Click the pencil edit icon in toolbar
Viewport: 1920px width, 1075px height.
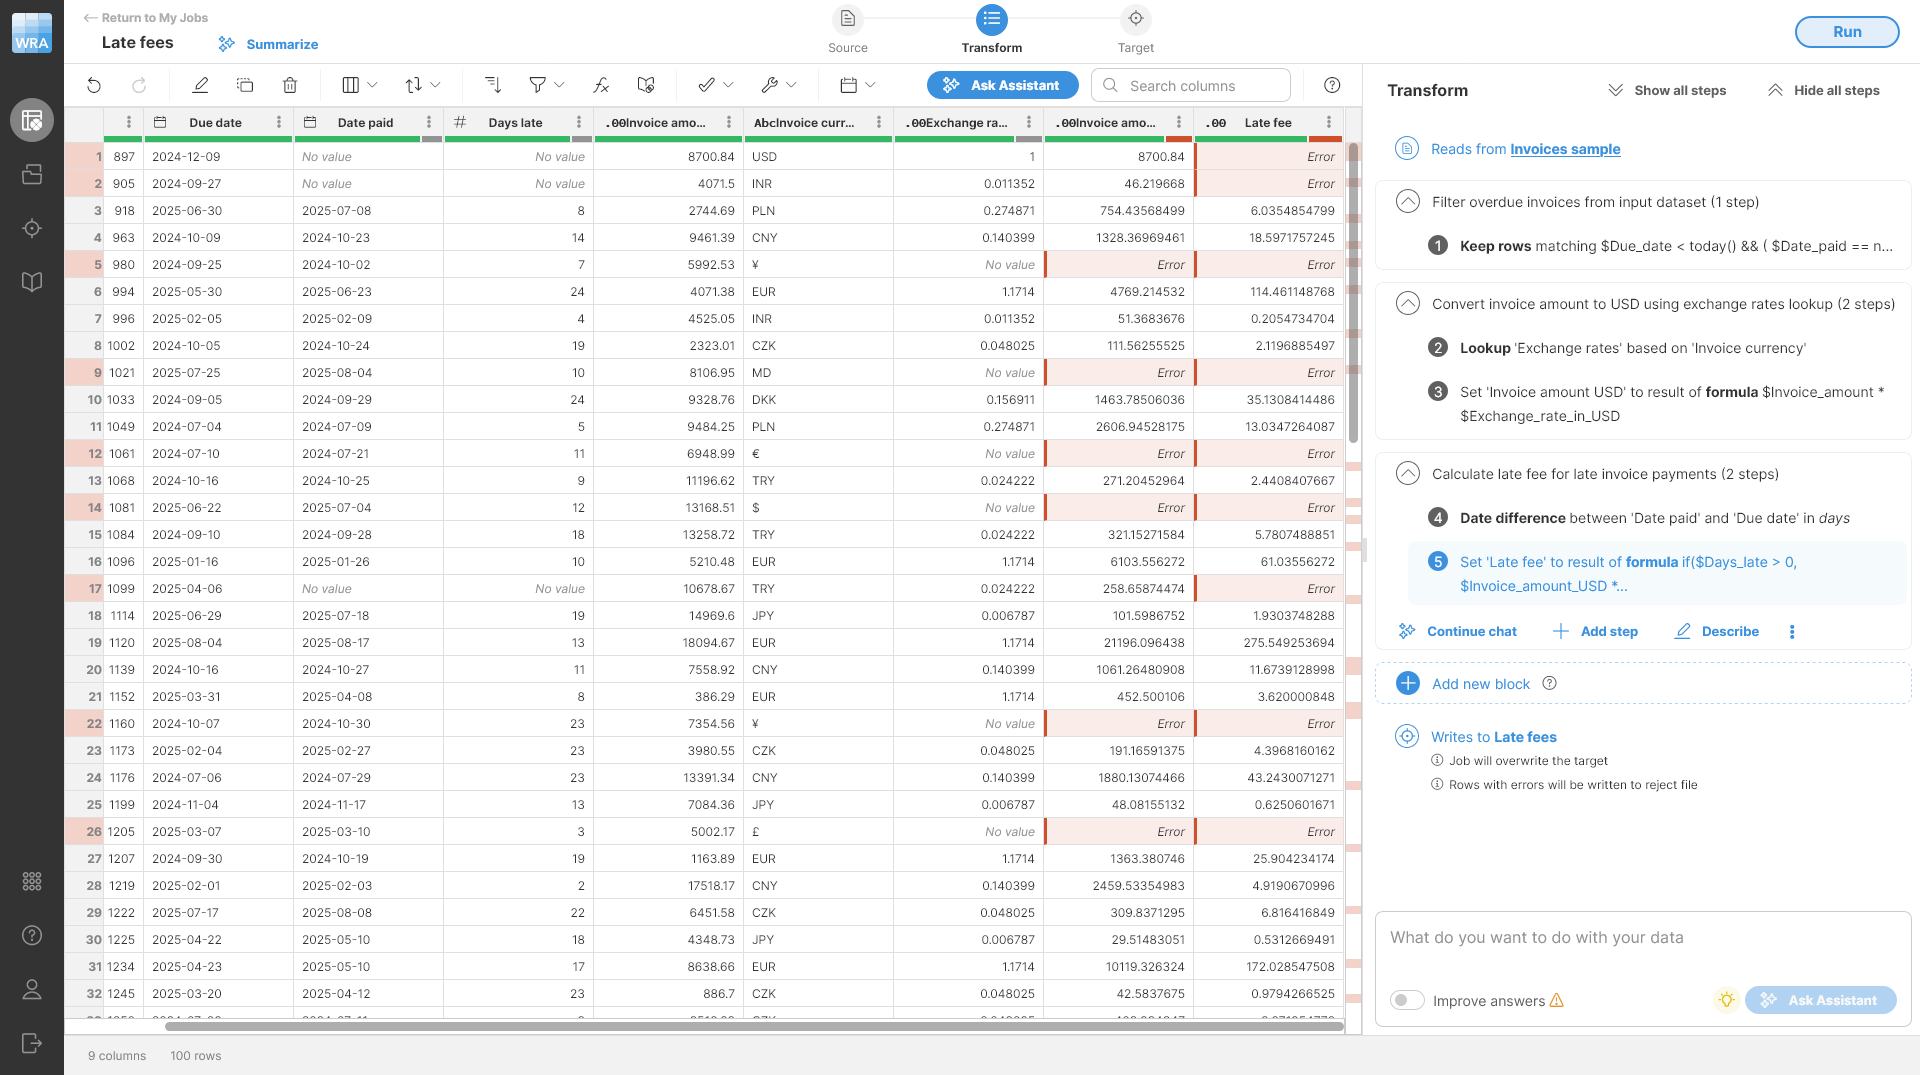point(200,85)
